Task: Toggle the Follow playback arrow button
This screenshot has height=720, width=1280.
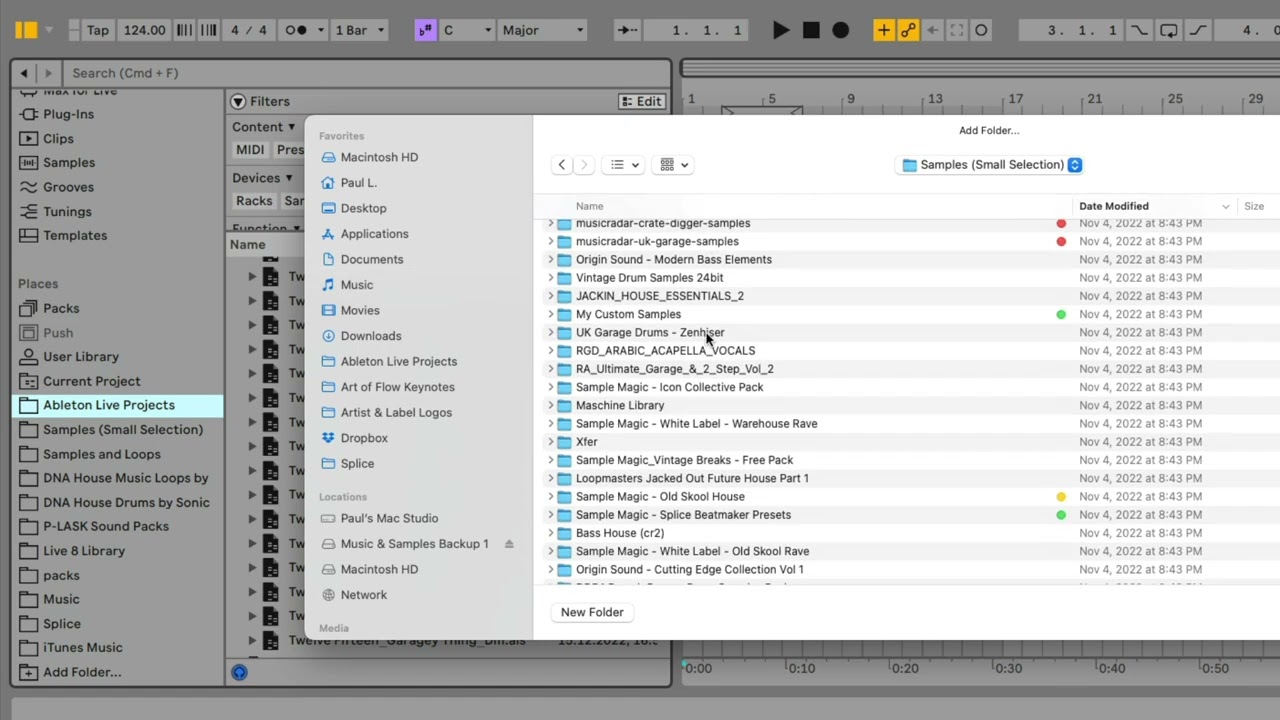Action: (627, 30)
